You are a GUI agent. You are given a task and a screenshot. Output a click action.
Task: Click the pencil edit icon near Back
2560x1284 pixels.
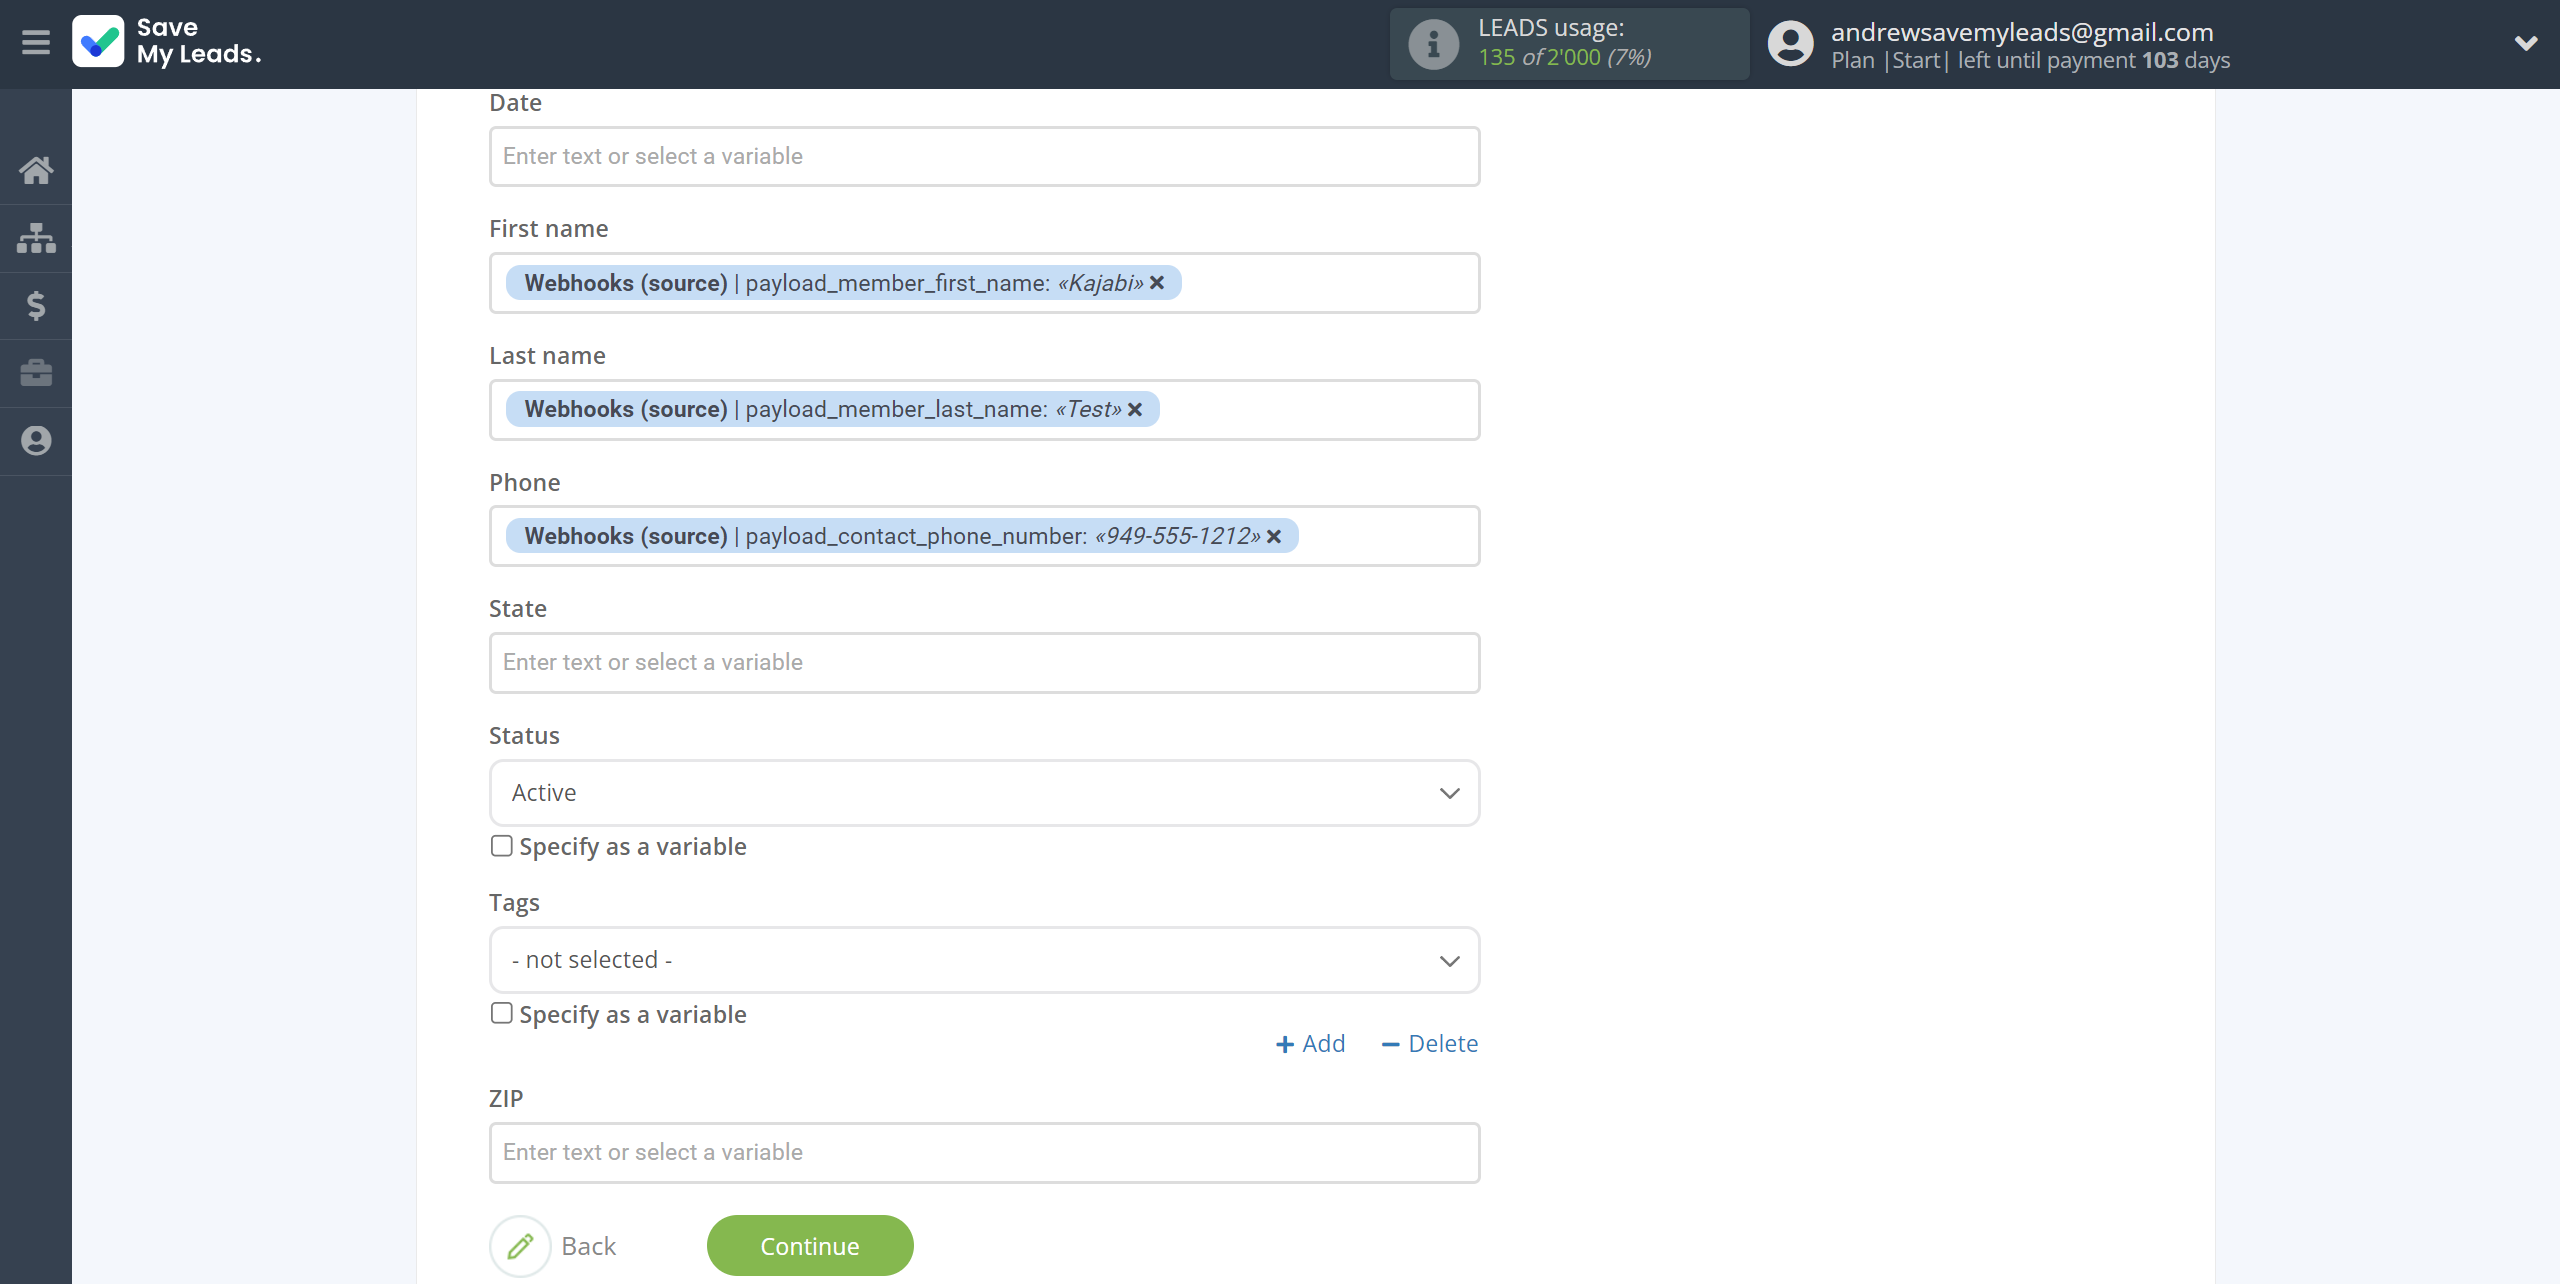pyautogui.click(x=520, y=1246)
